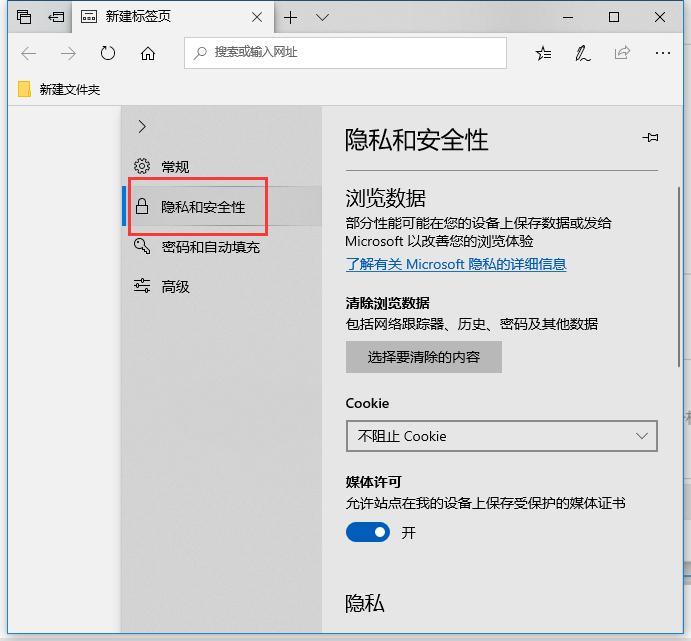This screenshot has height=641, width=691.
Task: Open the favorites hub star icon
Action: [x=543, y=53]
